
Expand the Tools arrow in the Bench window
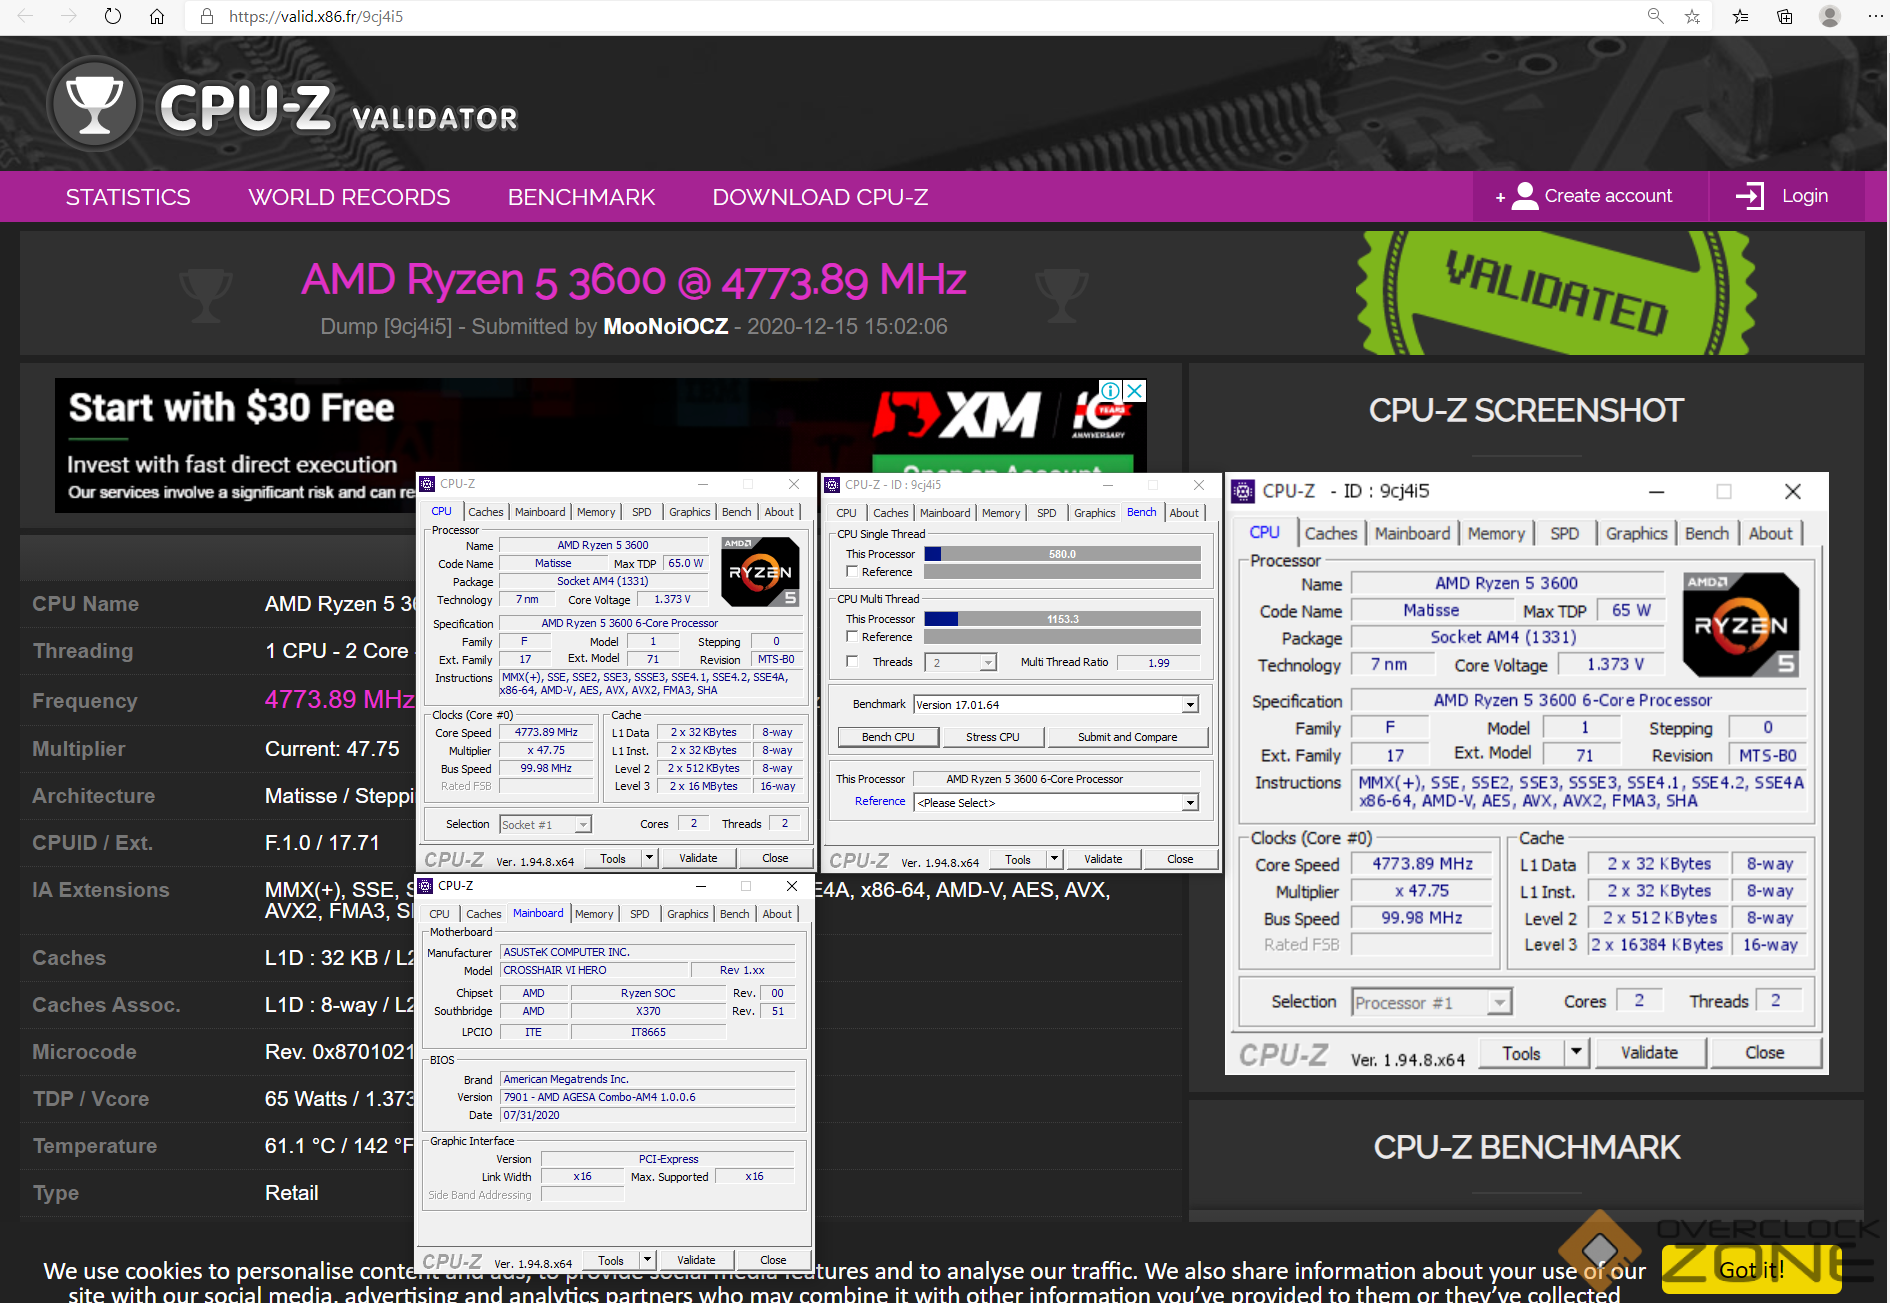pyautogui.click(x=1054, y=859)
